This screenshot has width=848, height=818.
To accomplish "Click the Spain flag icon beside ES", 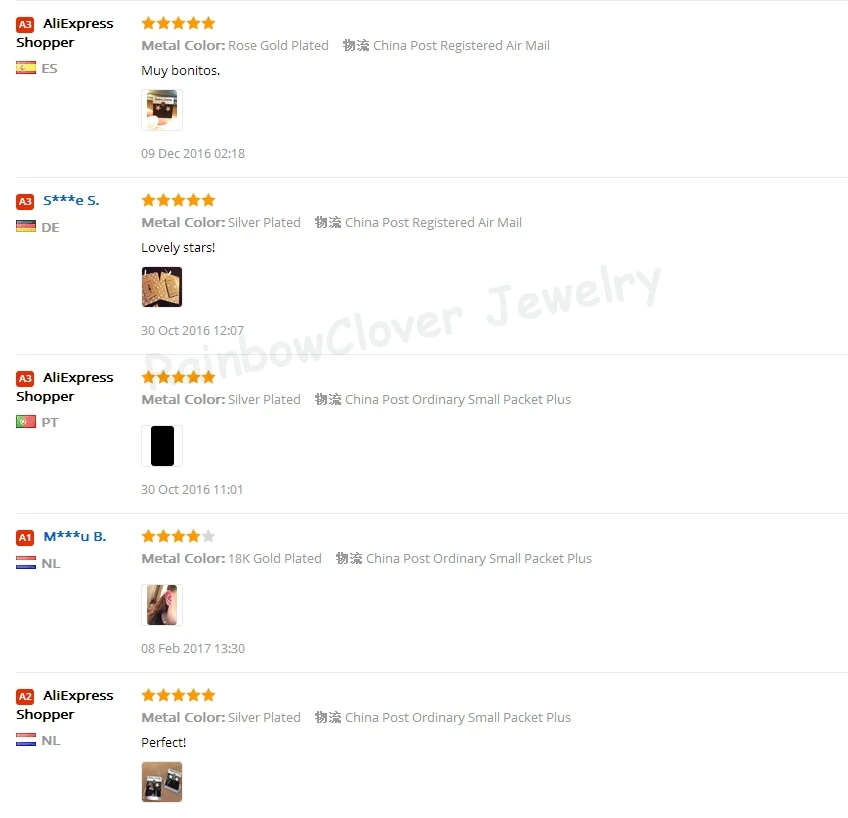I will pos(26,68).
